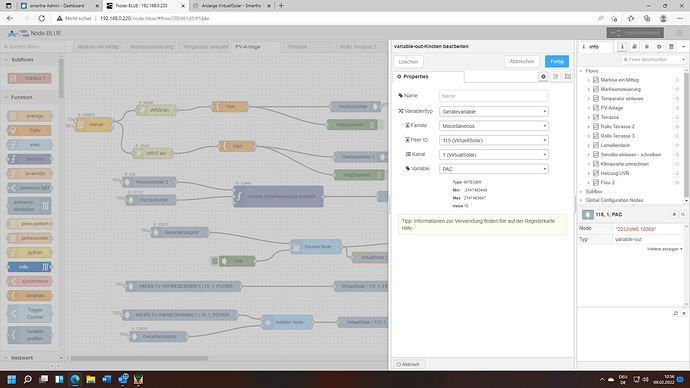
Task: Switch to Markise ein Mittag flow tab
Action: pos(99,47)
